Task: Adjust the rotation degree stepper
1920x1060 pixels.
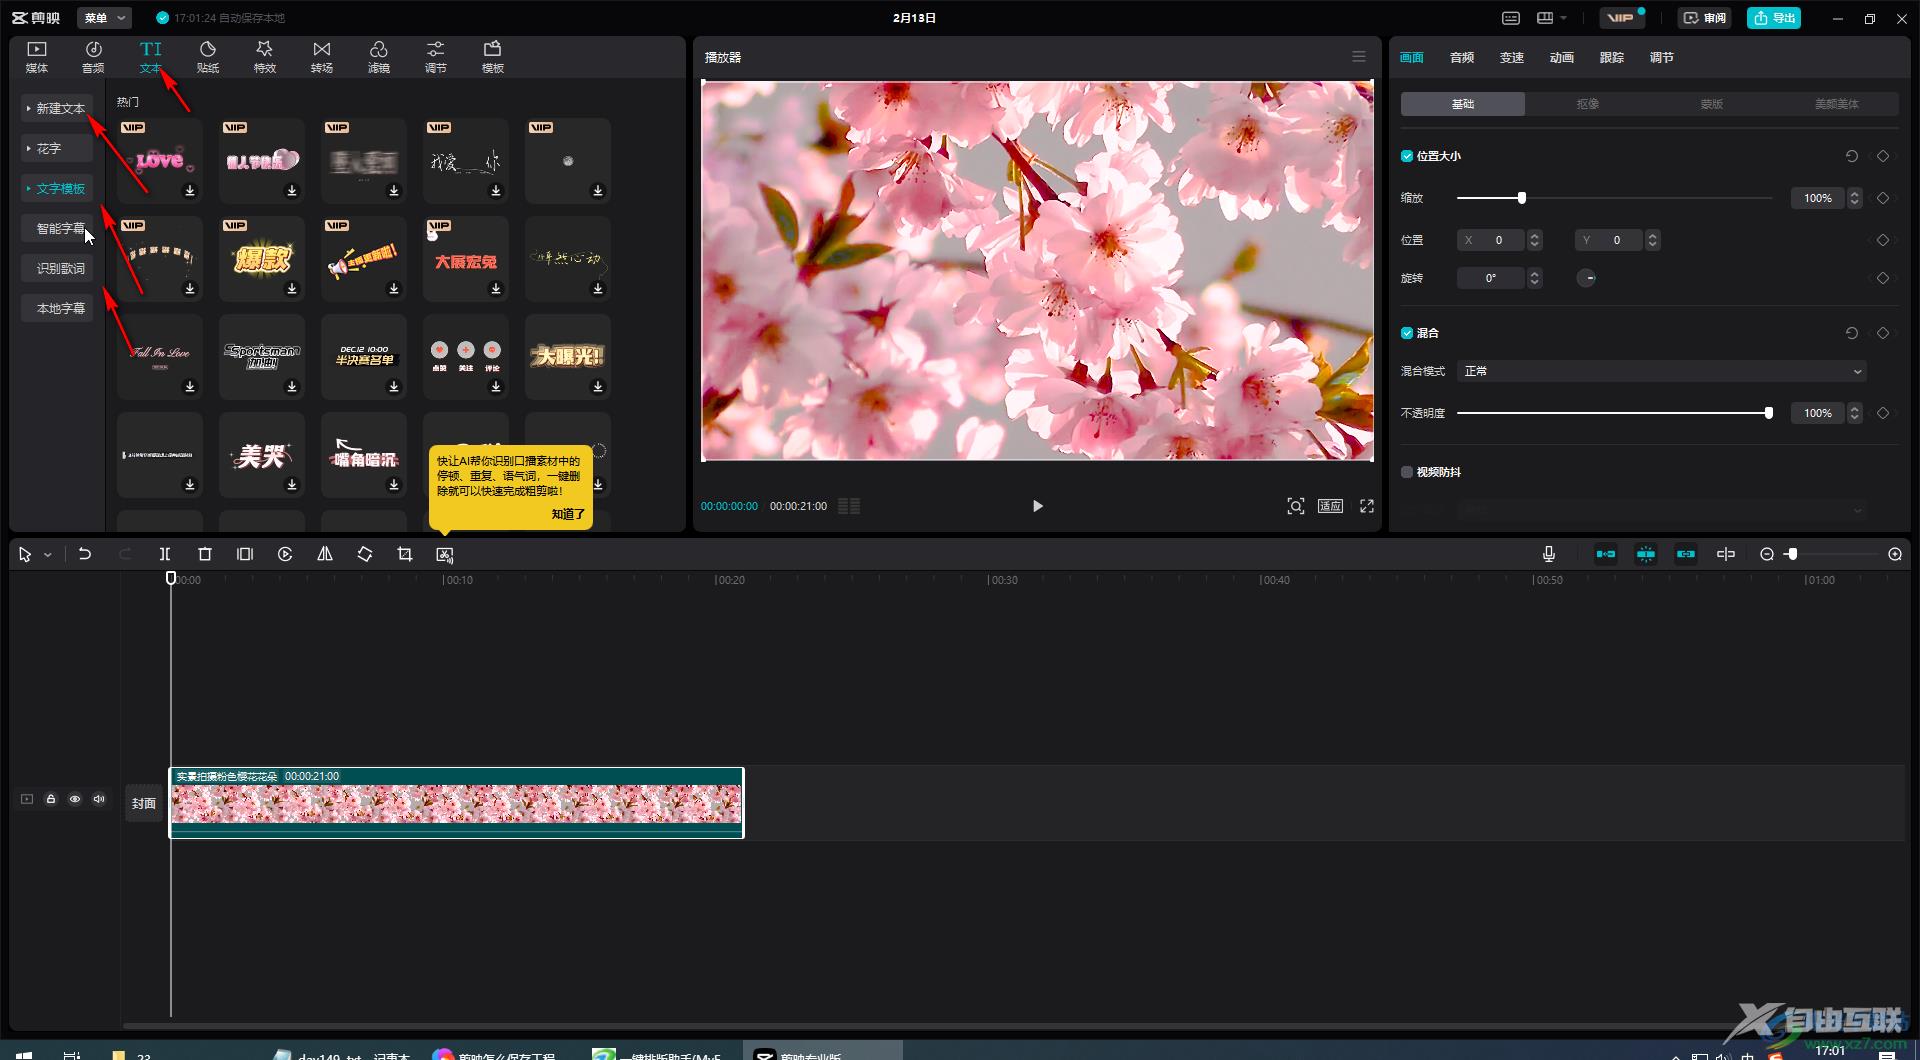Action: click(x=1535, y=278)
